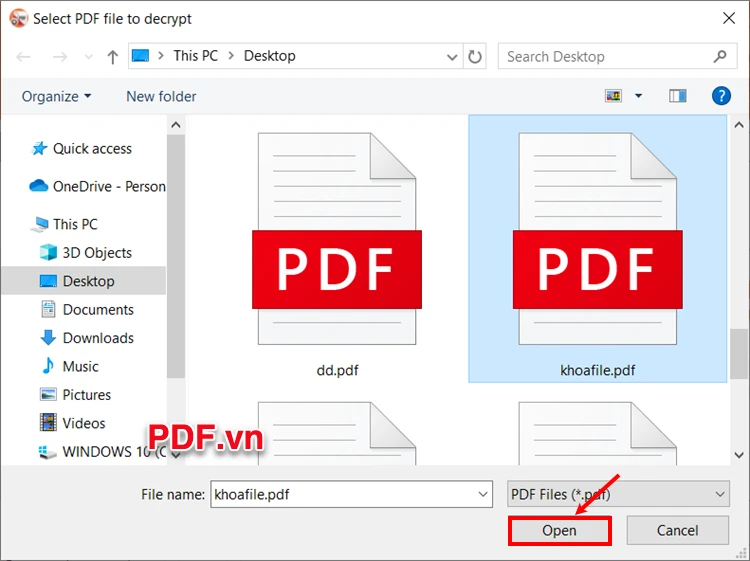The height and width of the screenshot is (561, 750).
Task: Click the Downloads arrow icon
Action: coord(48,338)
